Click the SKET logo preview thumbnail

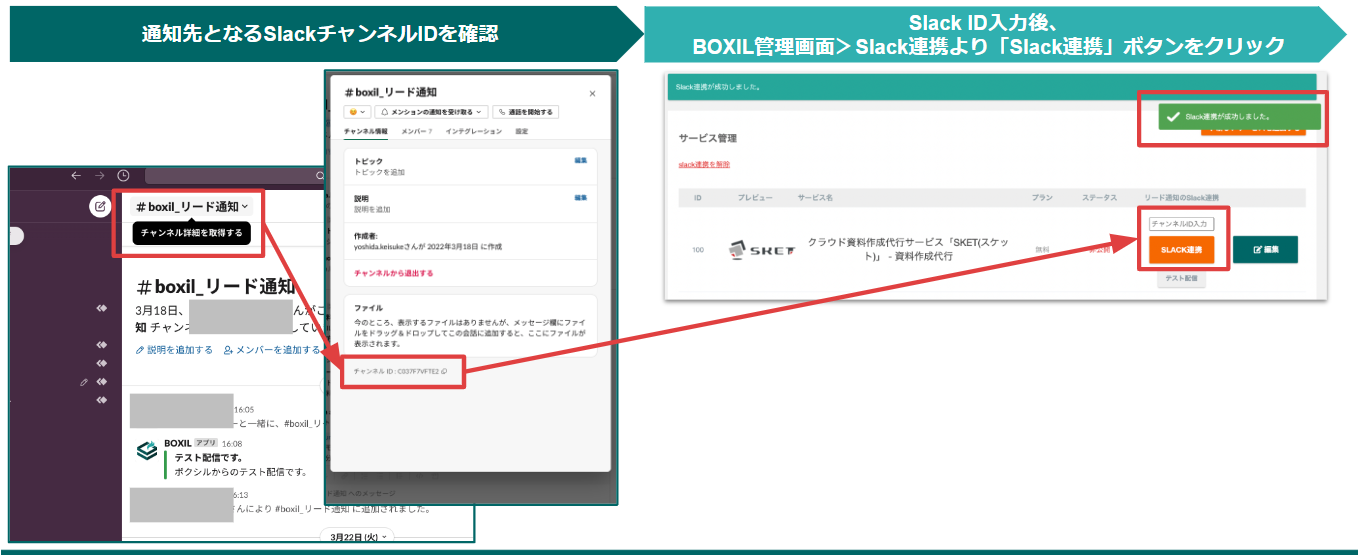[762, 249]
